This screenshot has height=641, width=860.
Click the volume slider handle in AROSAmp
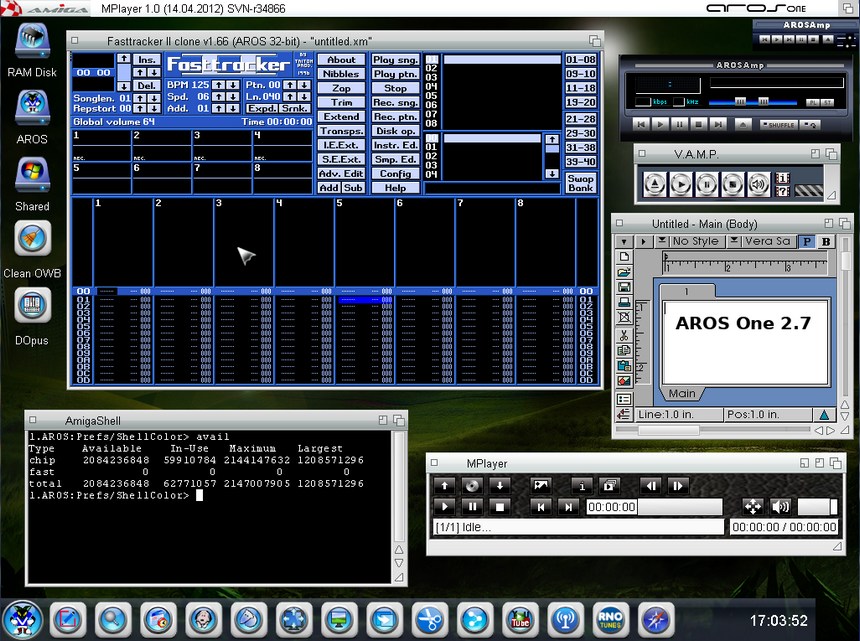click(740, 102)
